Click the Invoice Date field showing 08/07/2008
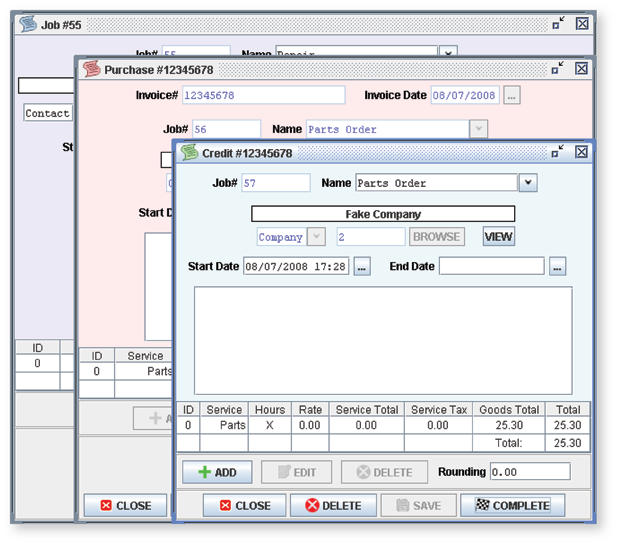This screenshot has height=544, width=617. click(465, 95)
